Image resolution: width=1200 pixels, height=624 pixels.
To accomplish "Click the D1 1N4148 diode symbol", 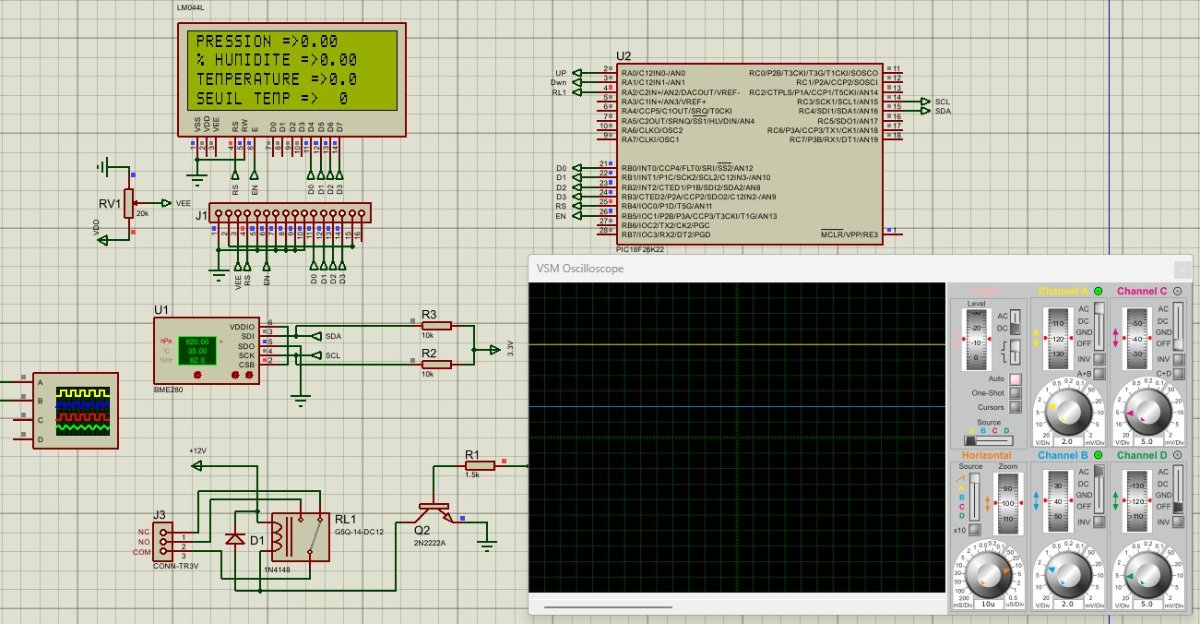I will click(x=235, y=539).
